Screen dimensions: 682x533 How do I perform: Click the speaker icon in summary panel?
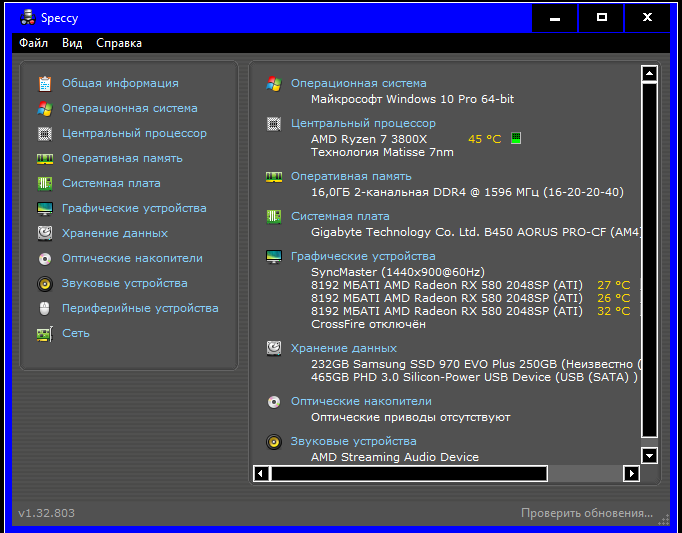(x=274, y=442)
